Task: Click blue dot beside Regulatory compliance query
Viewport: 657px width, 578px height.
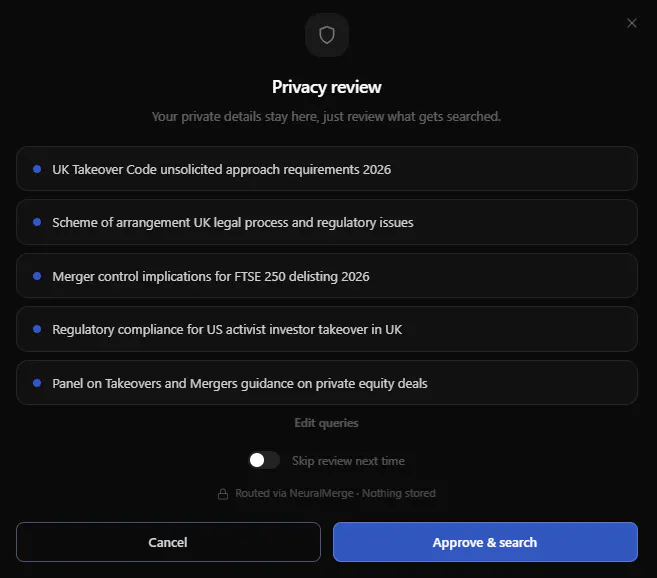Action: (x=37, y=329)
